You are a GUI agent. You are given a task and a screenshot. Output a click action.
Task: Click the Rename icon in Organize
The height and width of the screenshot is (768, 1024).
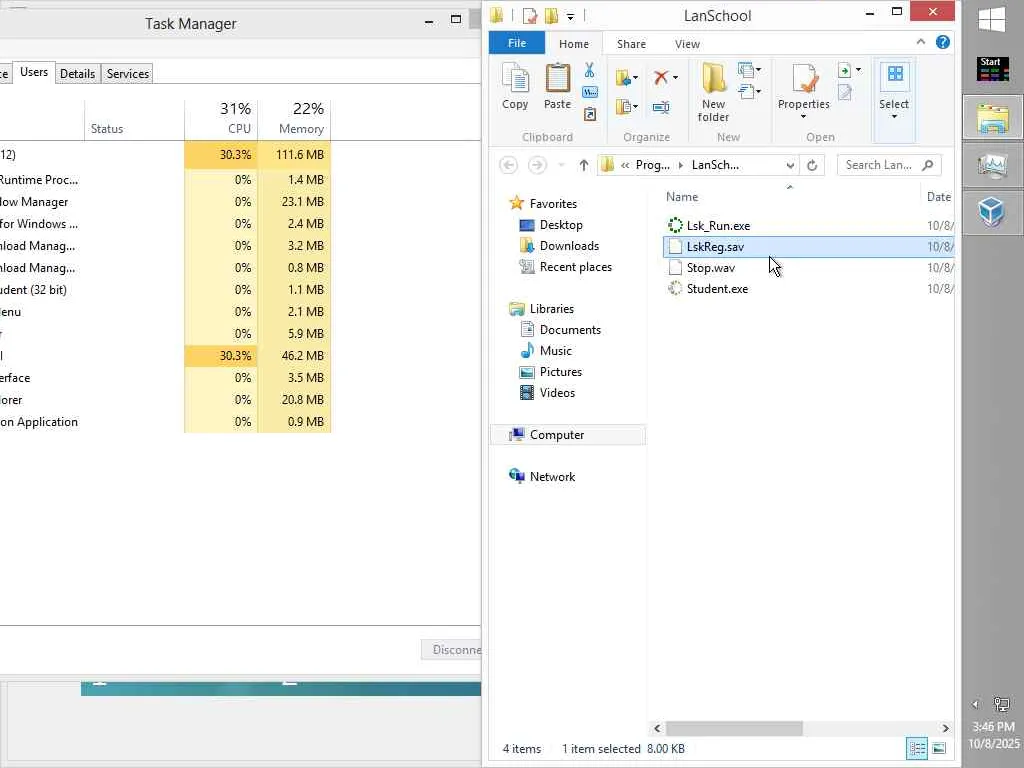661,107
